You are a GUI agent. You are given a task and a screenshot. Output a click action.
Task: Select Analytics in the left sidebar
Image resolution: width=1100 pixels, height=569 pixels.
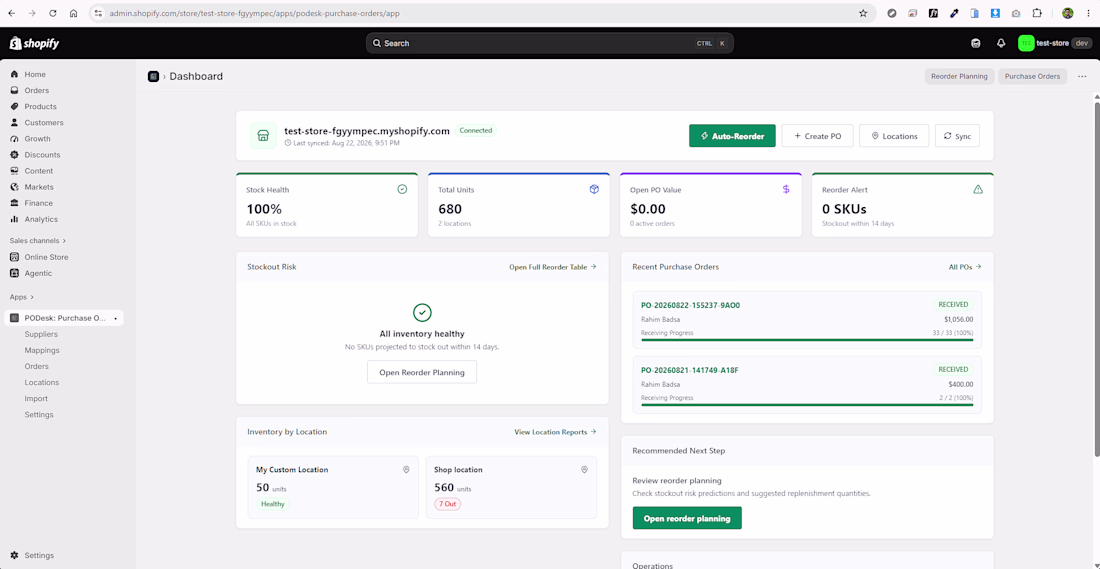click(x=41, y=219)
